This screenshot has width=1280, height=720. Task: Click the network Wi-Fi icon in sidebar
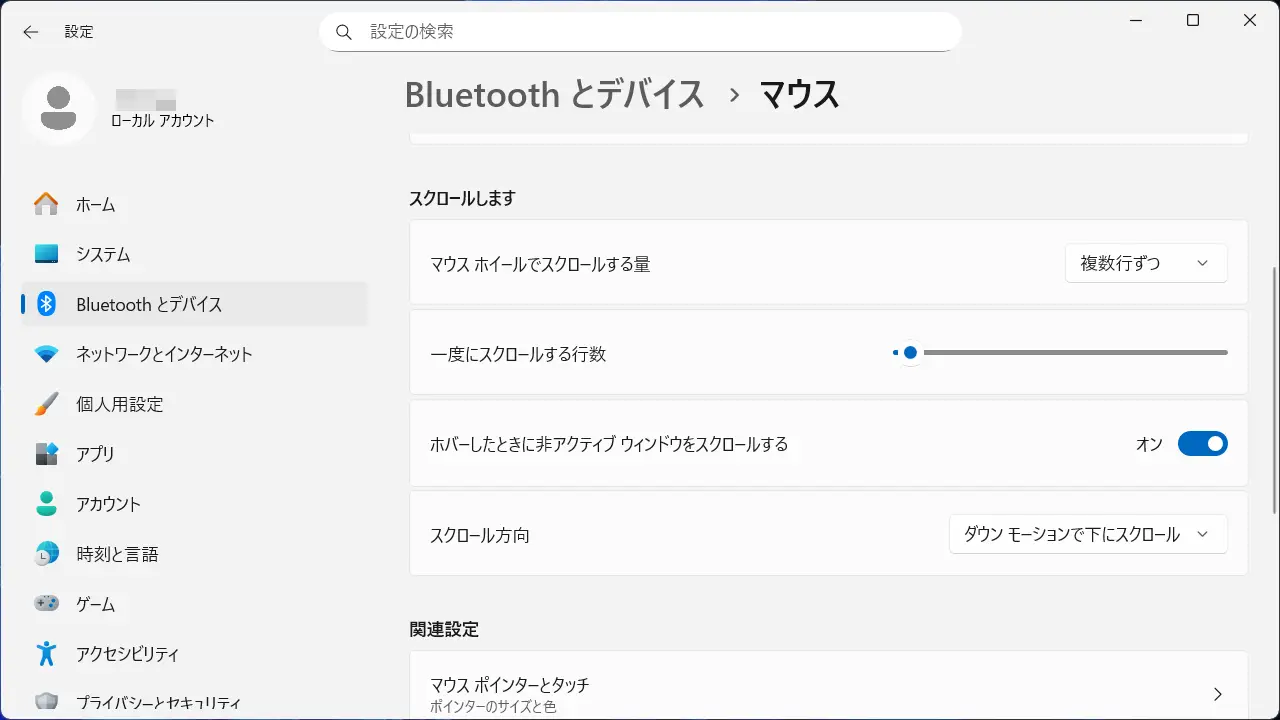(46, 354)
